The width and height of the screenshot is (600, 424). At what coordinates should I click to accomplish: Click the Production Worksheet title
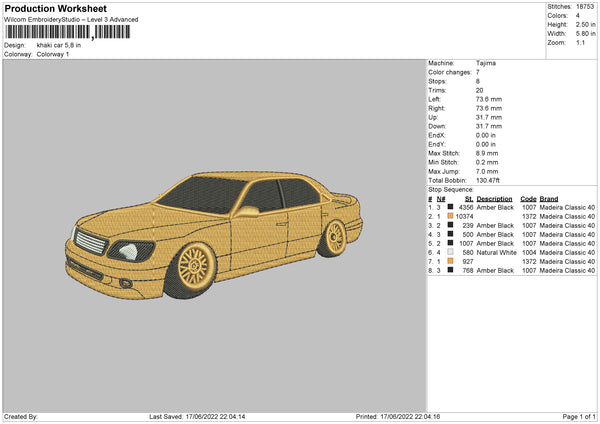point(54,9)
